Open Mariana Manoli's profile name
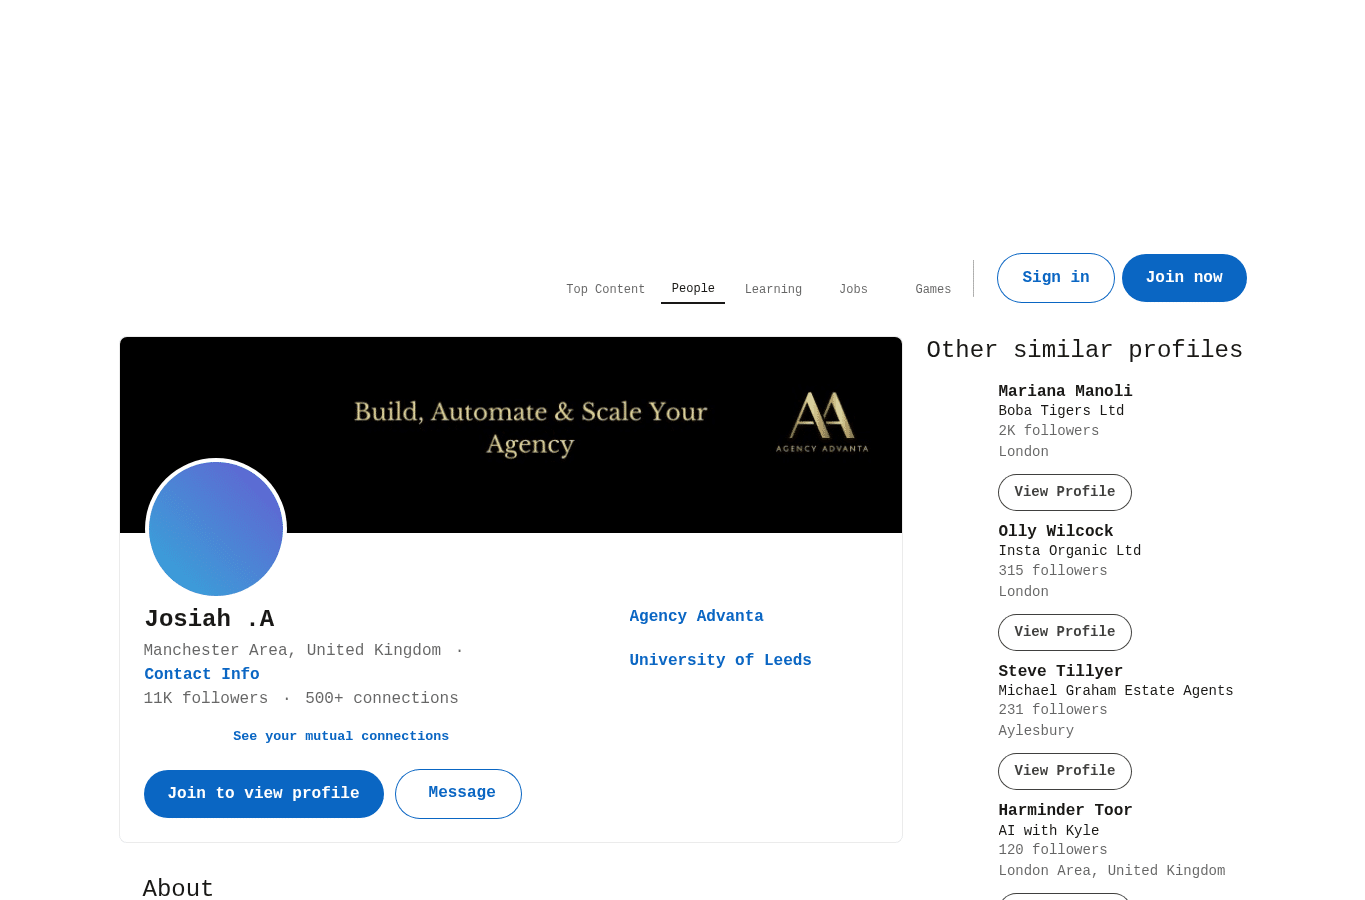This screenshot has height=900, width=1365. 1065,392
